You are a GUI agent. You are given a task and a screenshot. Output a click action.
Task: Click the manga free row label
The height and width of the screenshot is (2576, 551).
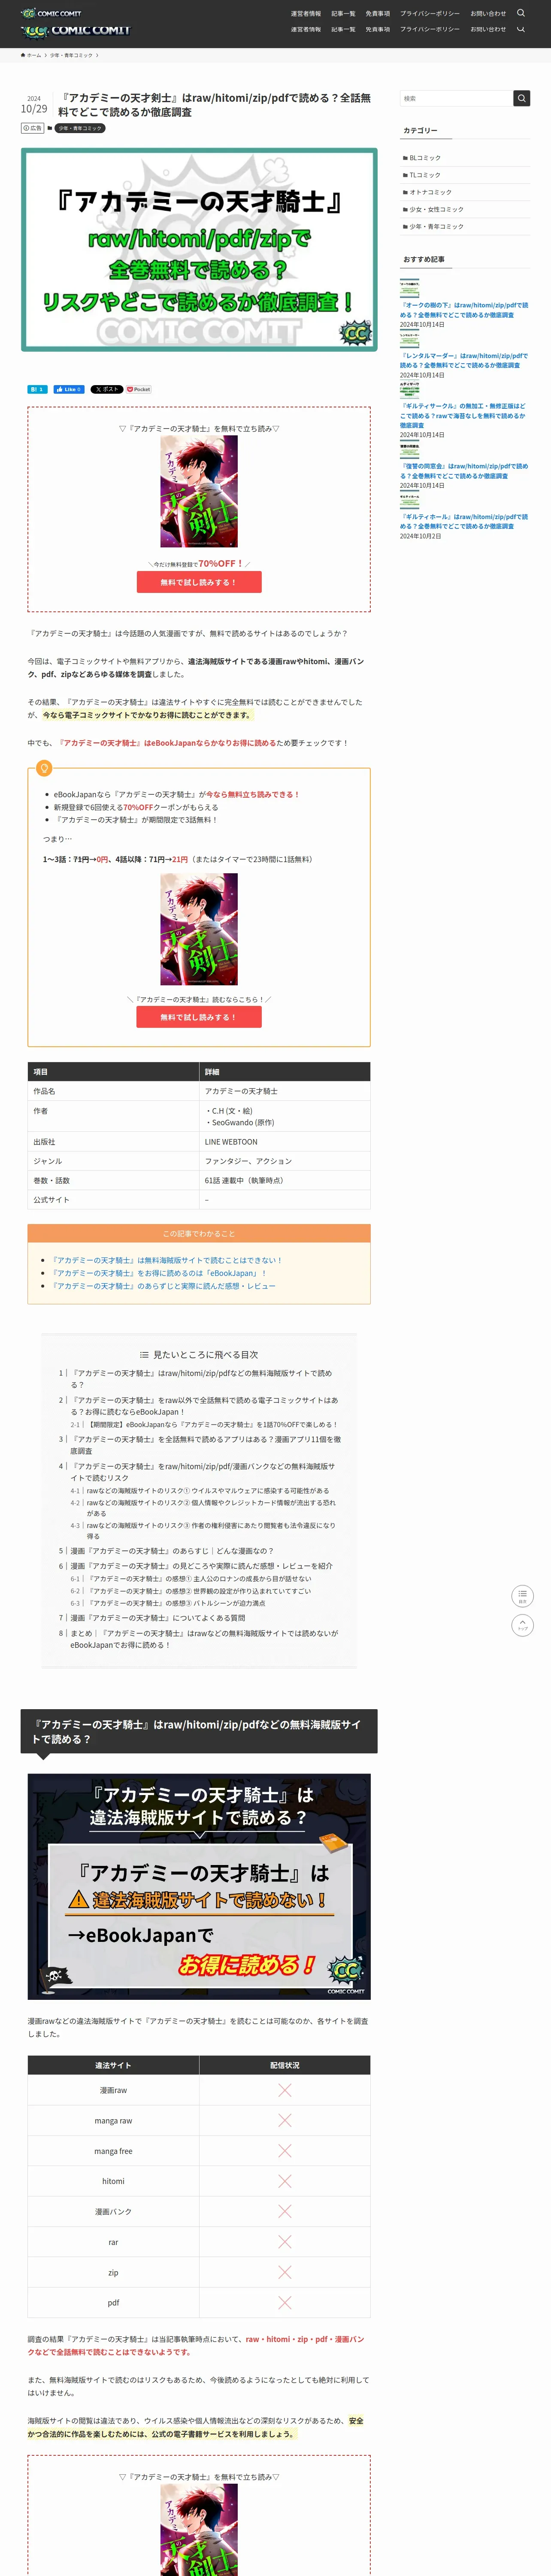pyautogui.click(x=113, y=2151)
